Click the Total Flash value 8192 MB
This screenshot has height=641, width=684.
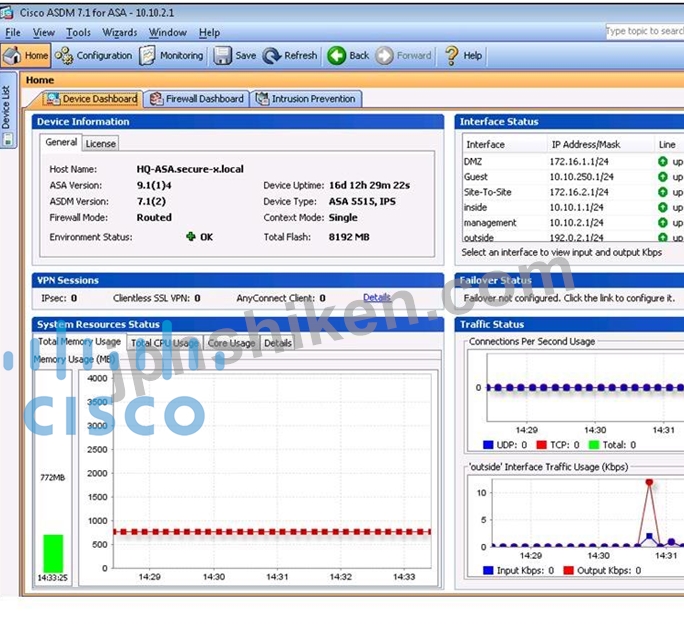pos(349,237)
